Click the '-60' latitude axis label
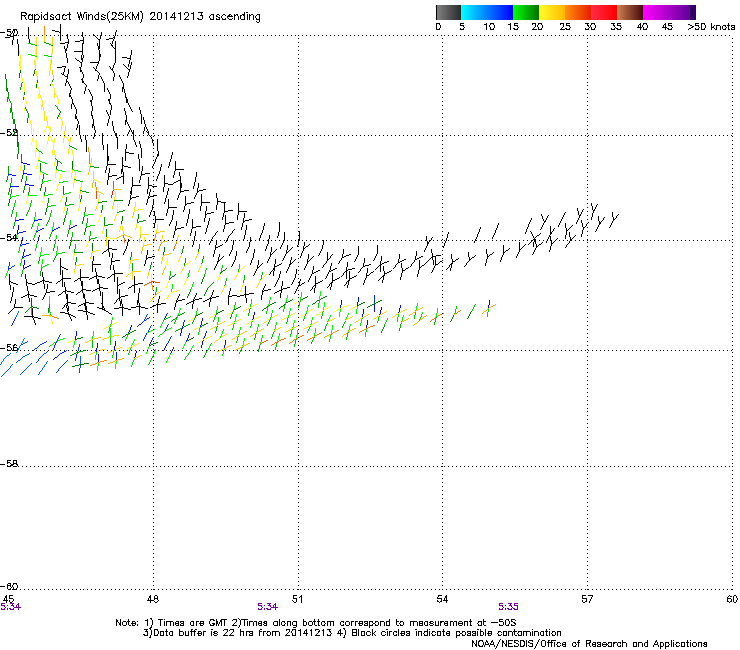The image size is (740, 650). pyautogui.click(x=9, y=587)
